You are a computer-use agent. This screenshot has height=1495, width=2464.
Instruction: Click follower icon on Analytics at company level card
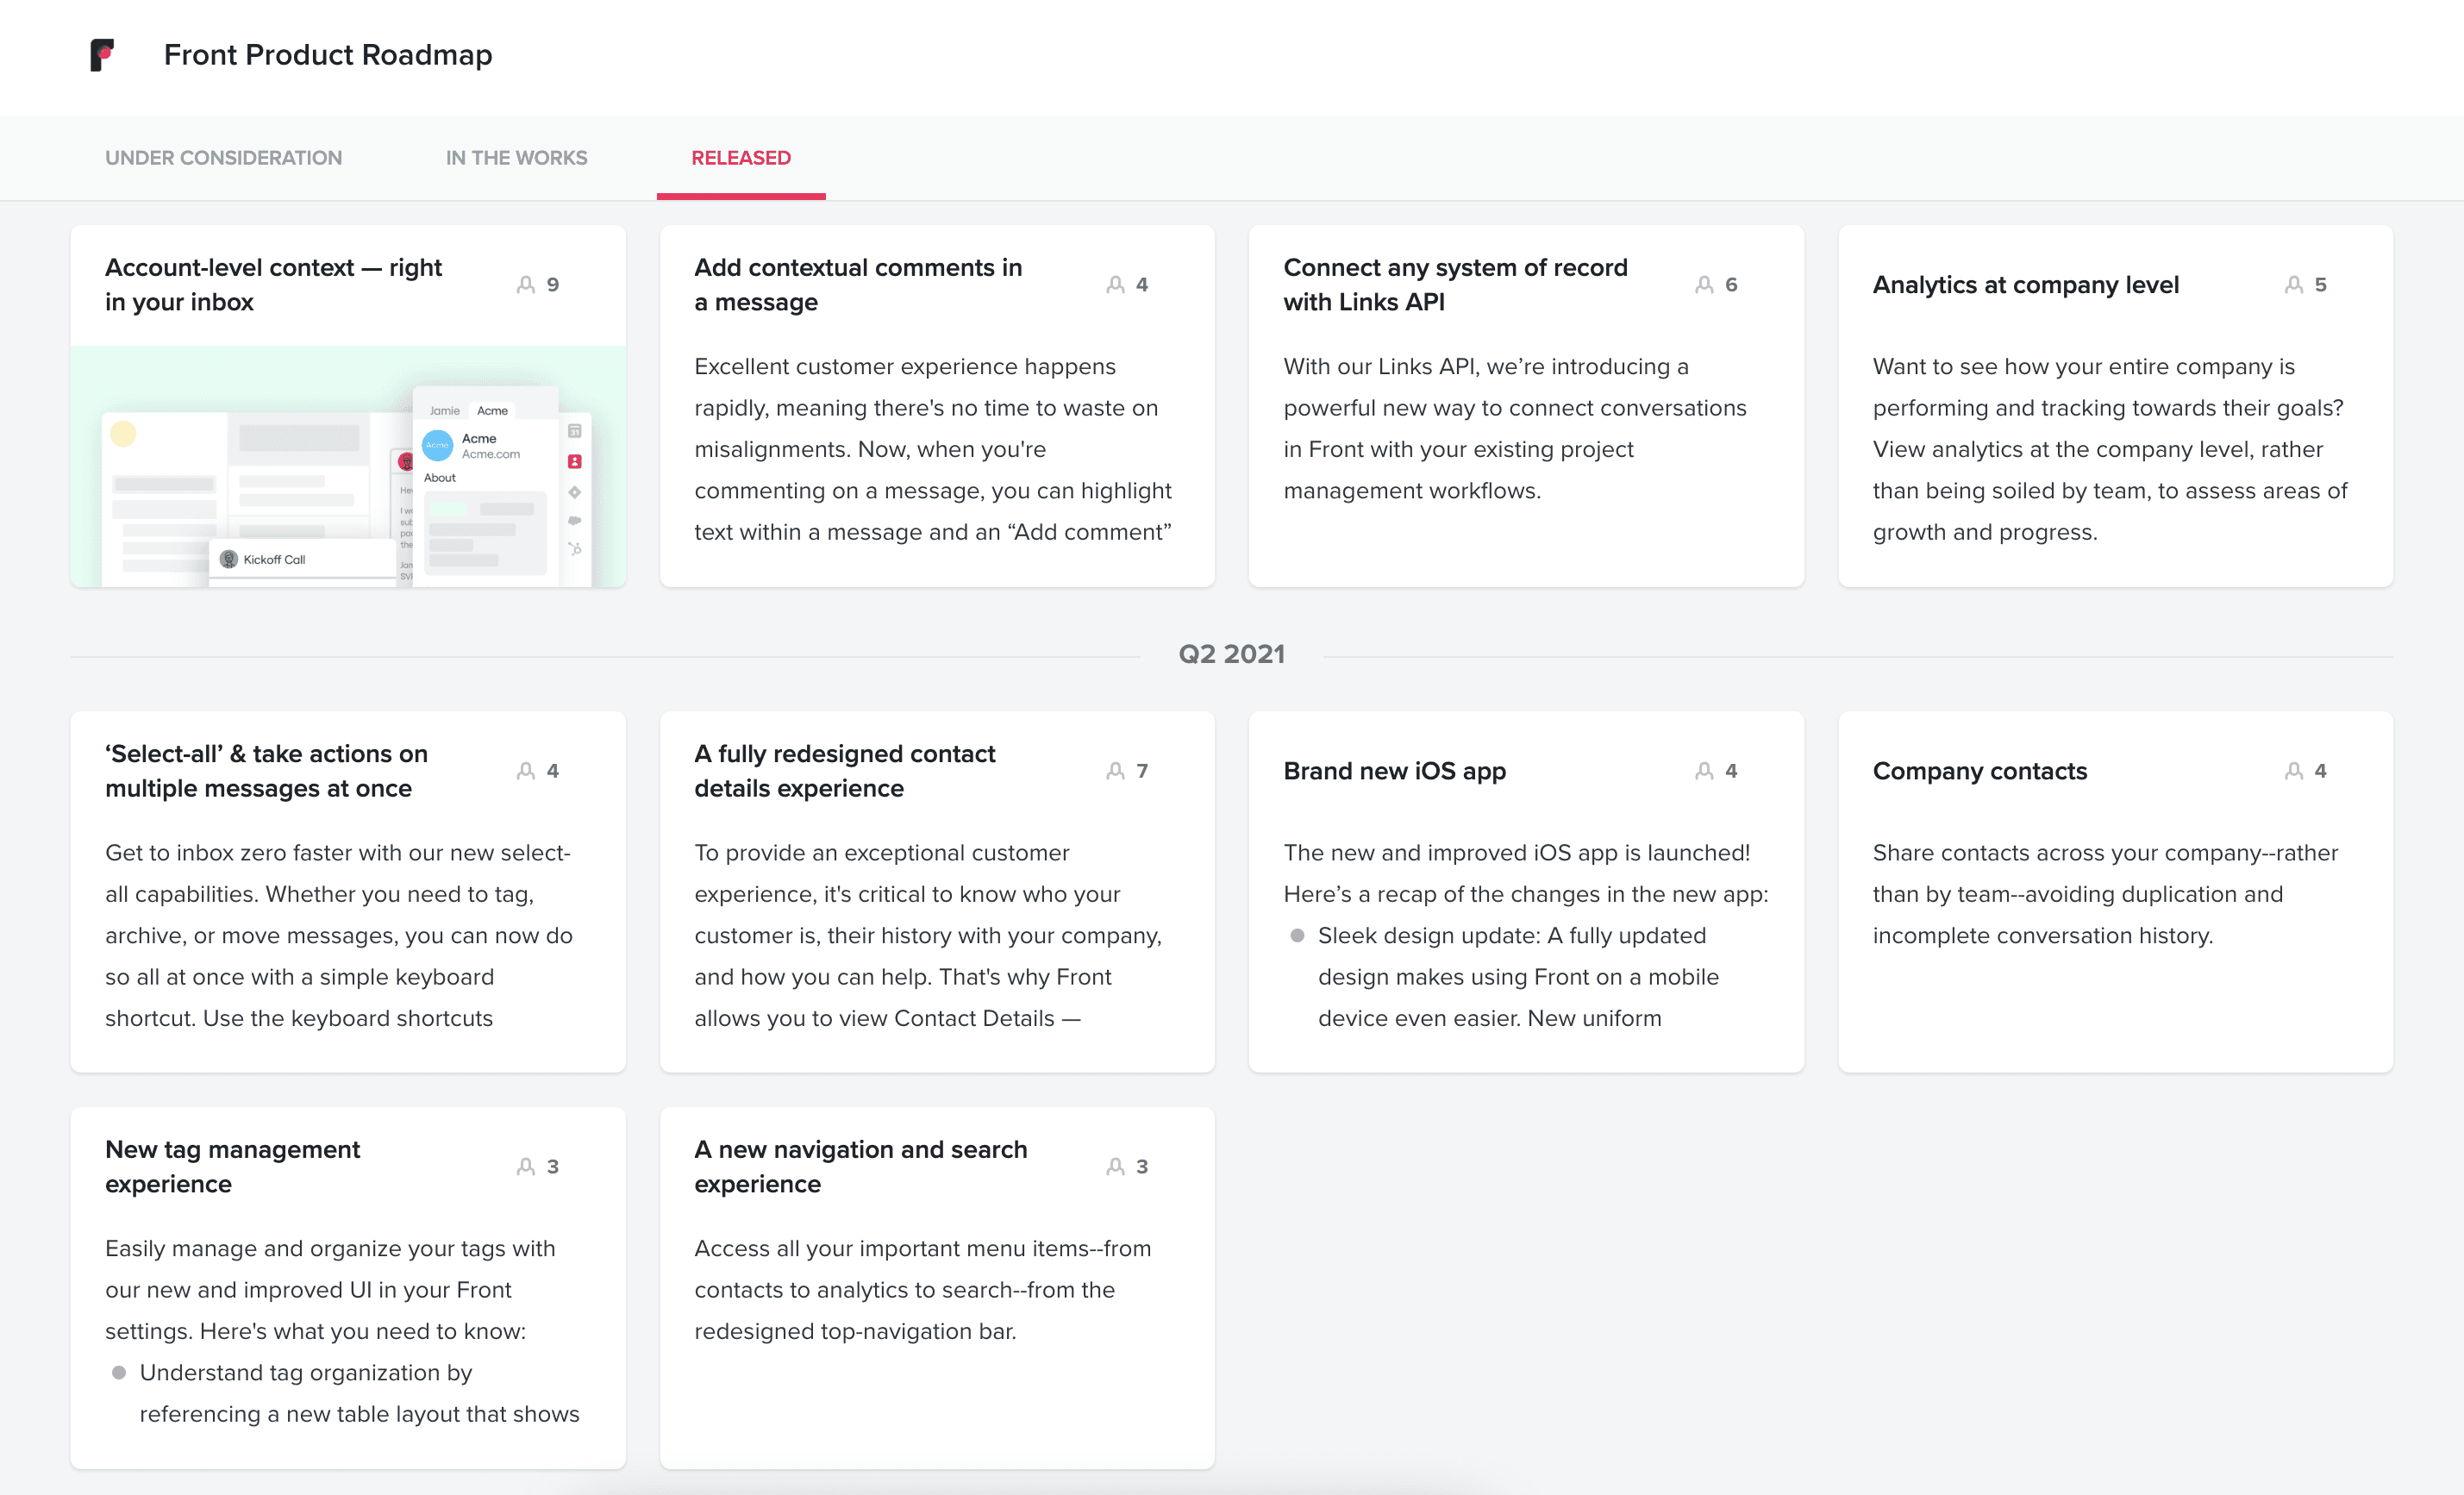[2294, 285]
